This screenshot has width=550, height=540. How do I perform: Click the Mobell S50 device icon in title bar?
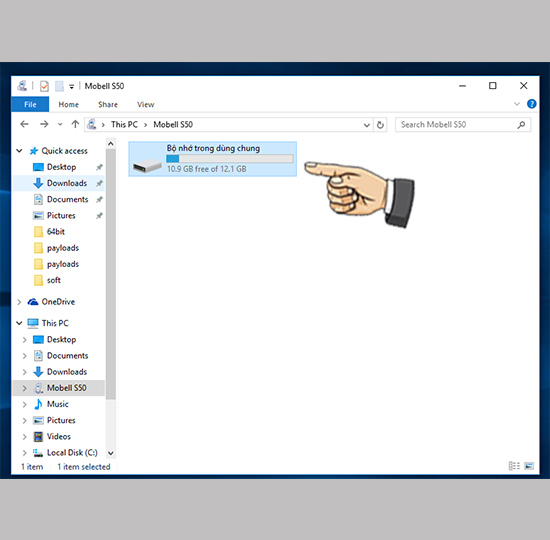point(22,86)
